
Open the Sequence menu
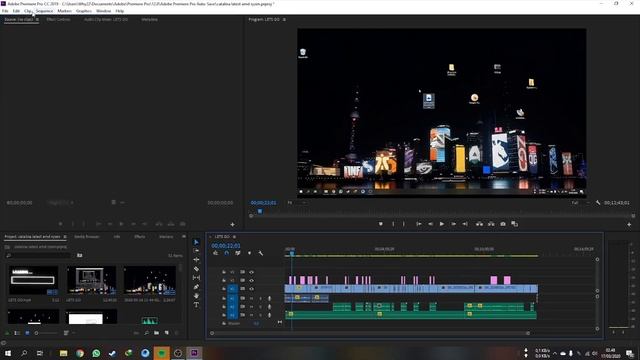pos(44,11)
